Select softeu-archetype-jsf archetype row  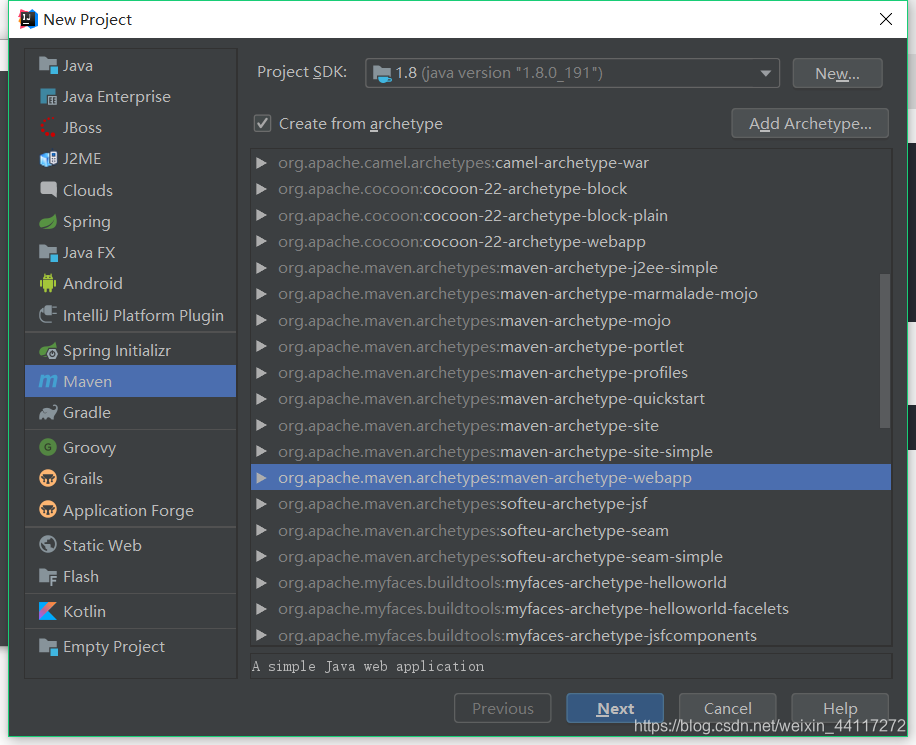(x=571, y=504)
